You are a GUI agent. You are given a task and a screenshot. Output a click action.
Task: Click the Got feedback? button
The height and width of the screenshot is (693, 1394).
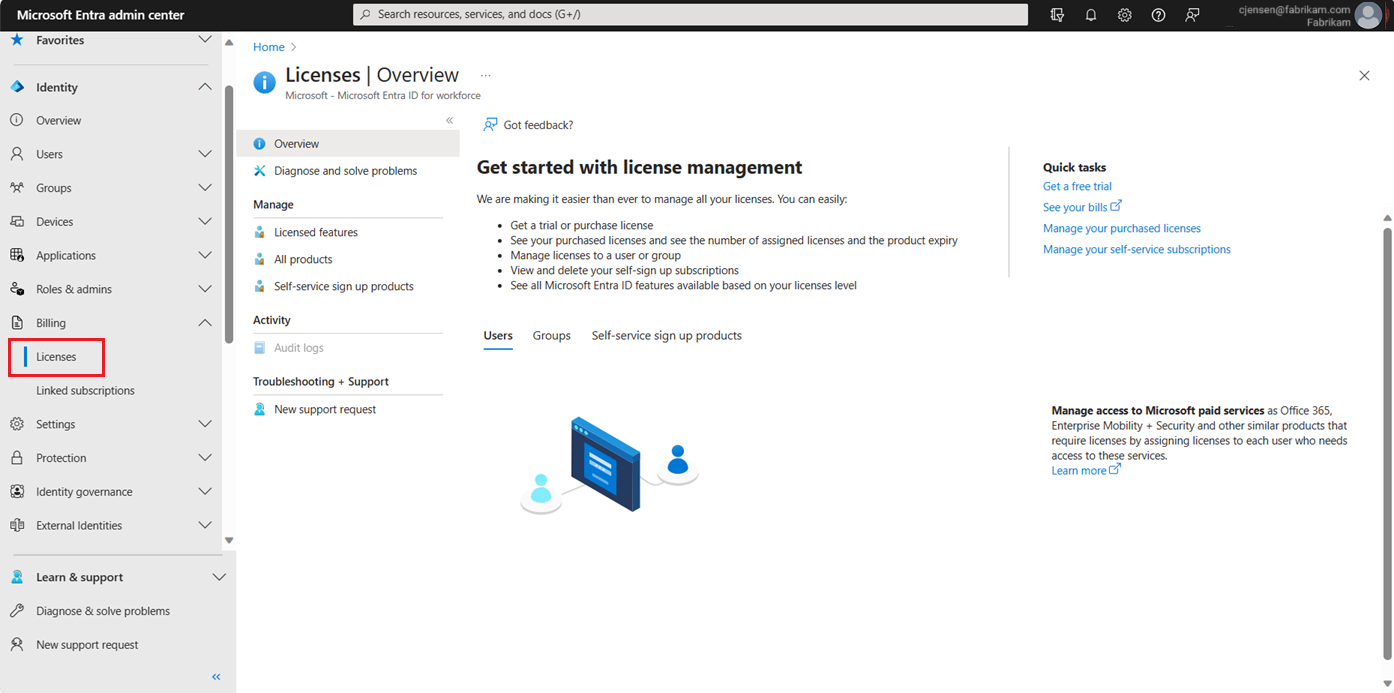528,125
